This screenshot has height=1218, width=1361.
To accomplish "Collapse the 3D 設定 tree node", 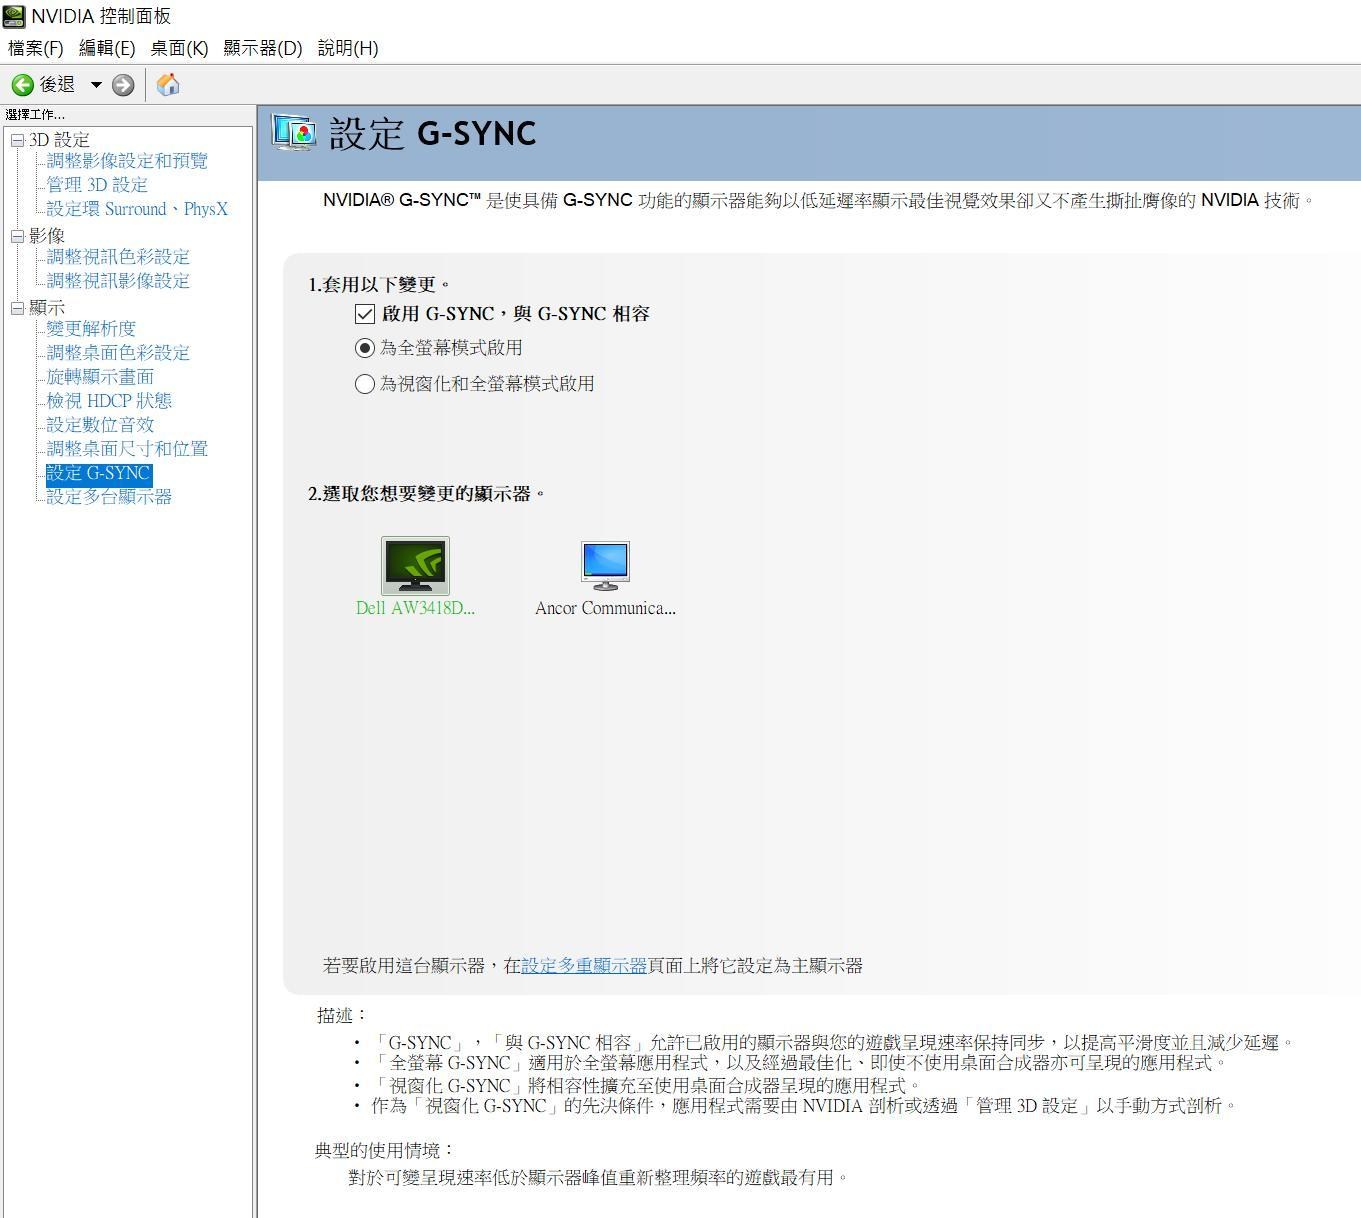I will pyautogui.click(x=17, y=141).
